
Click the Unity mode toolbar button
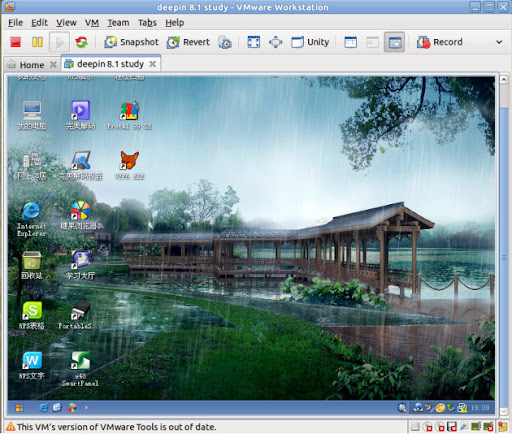310,42
